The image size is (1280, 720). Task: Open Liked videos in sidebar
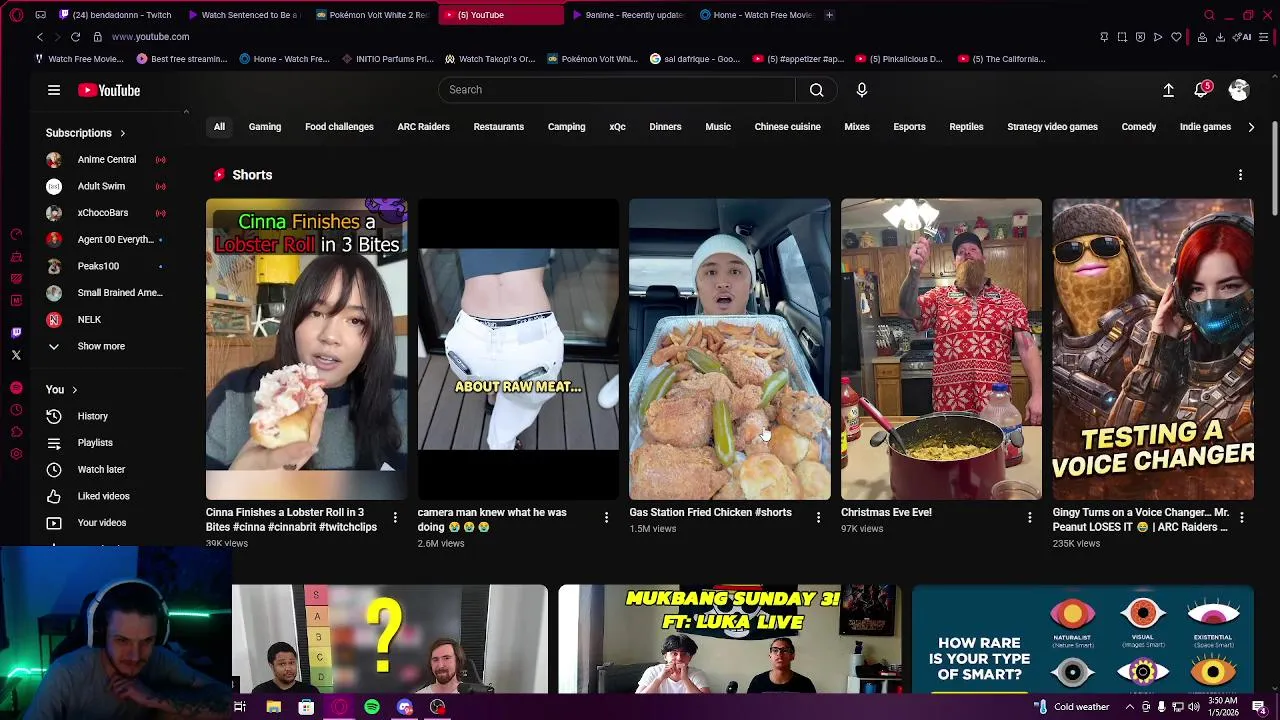[105, 496]
